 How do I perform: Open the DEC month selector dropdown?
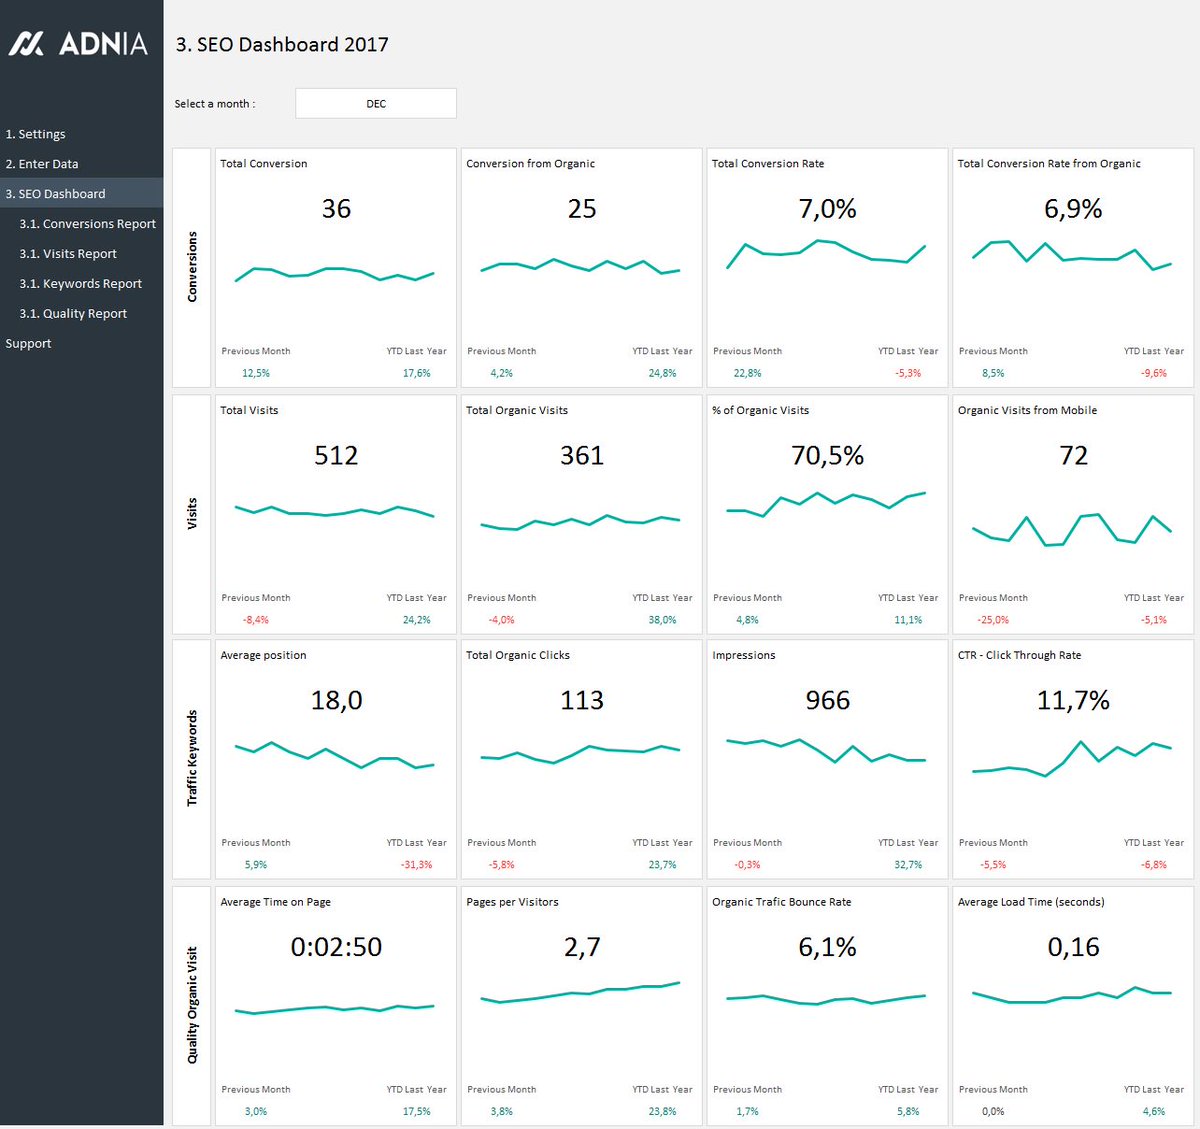375,103
